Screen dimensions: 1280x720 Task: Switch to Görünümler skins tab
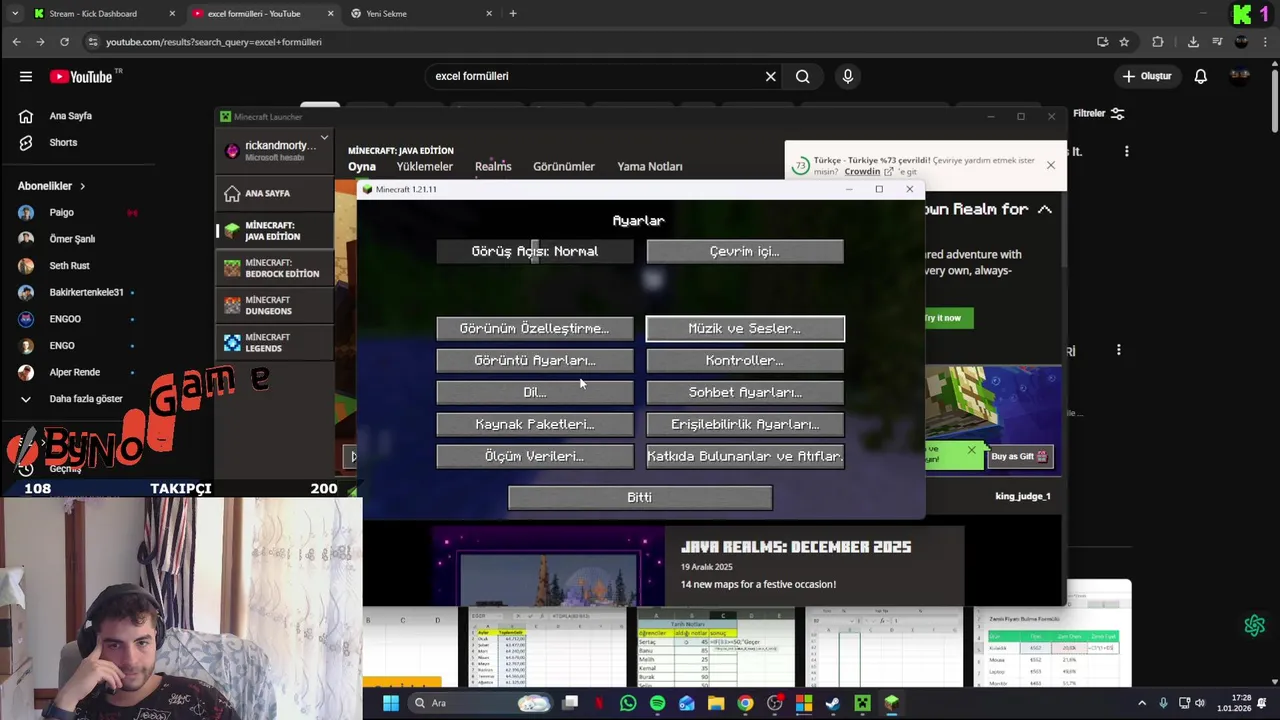click(x=564, y=167)
